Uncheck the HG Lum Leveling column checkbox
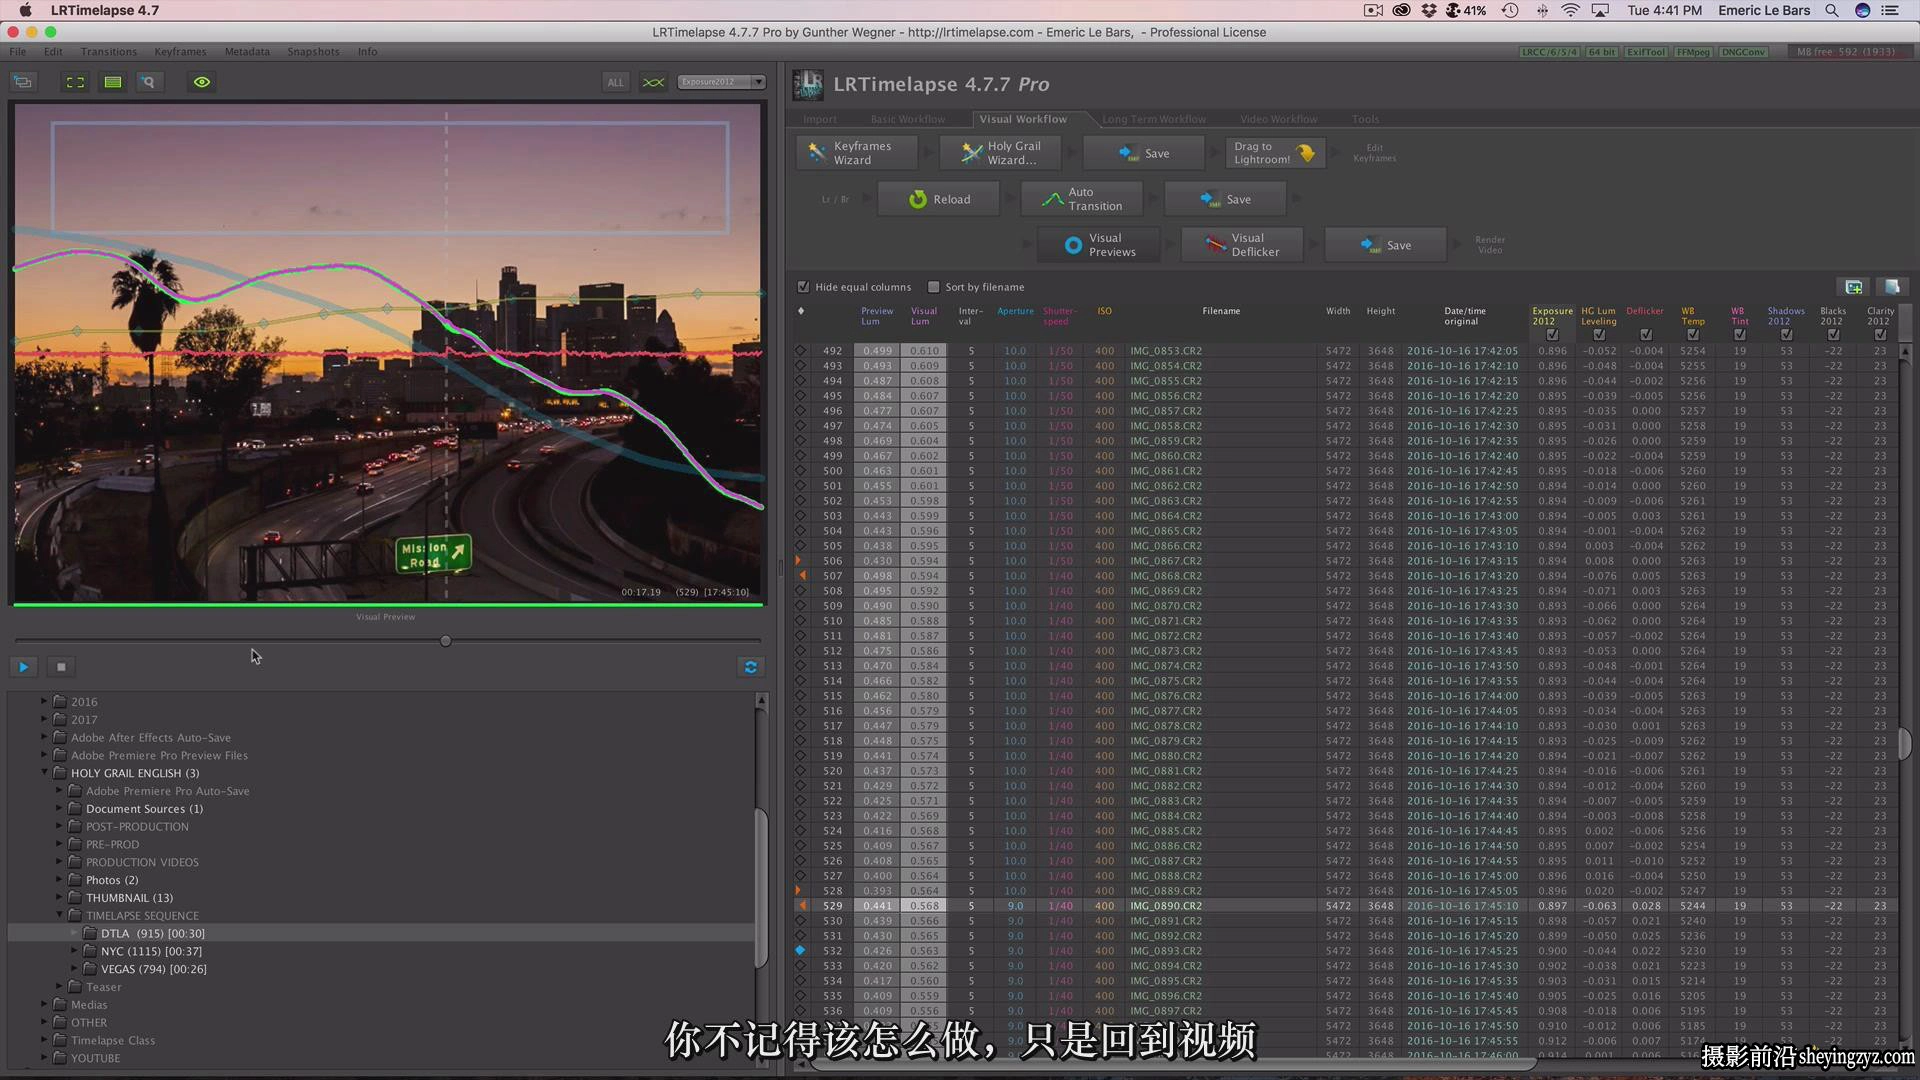 point(1599,335)
